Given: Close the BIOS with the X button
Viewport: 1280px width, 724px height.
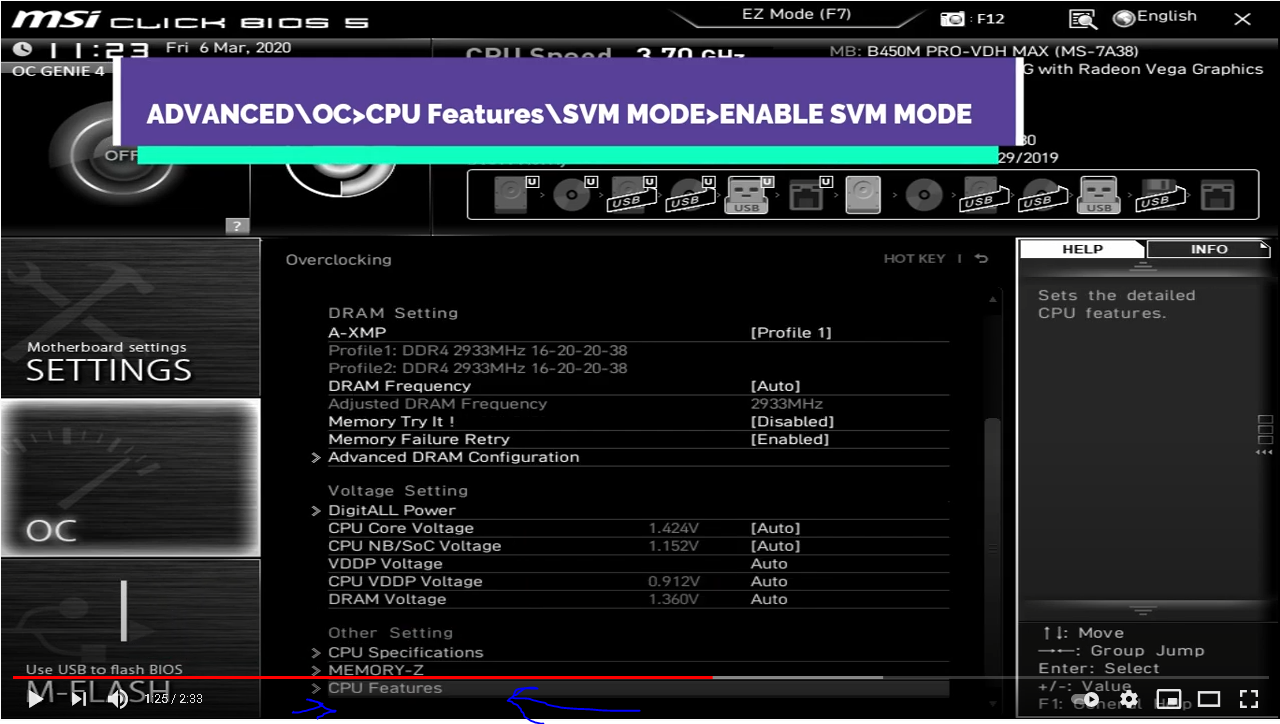Looking at the screenshot, I should pos(1242,19).
